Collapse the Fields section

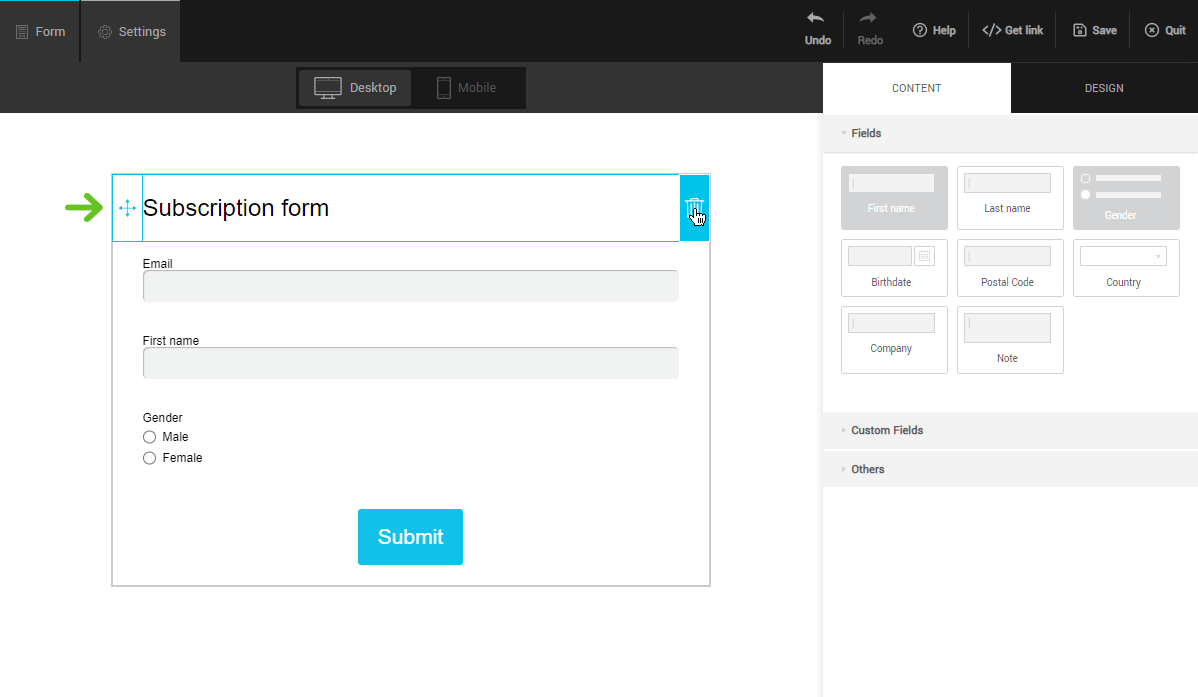[865, 133]
